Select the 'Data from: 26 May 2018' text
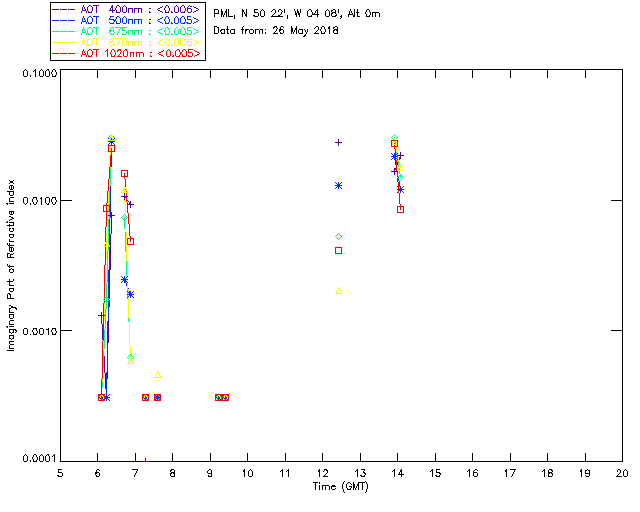 (276, 31)
